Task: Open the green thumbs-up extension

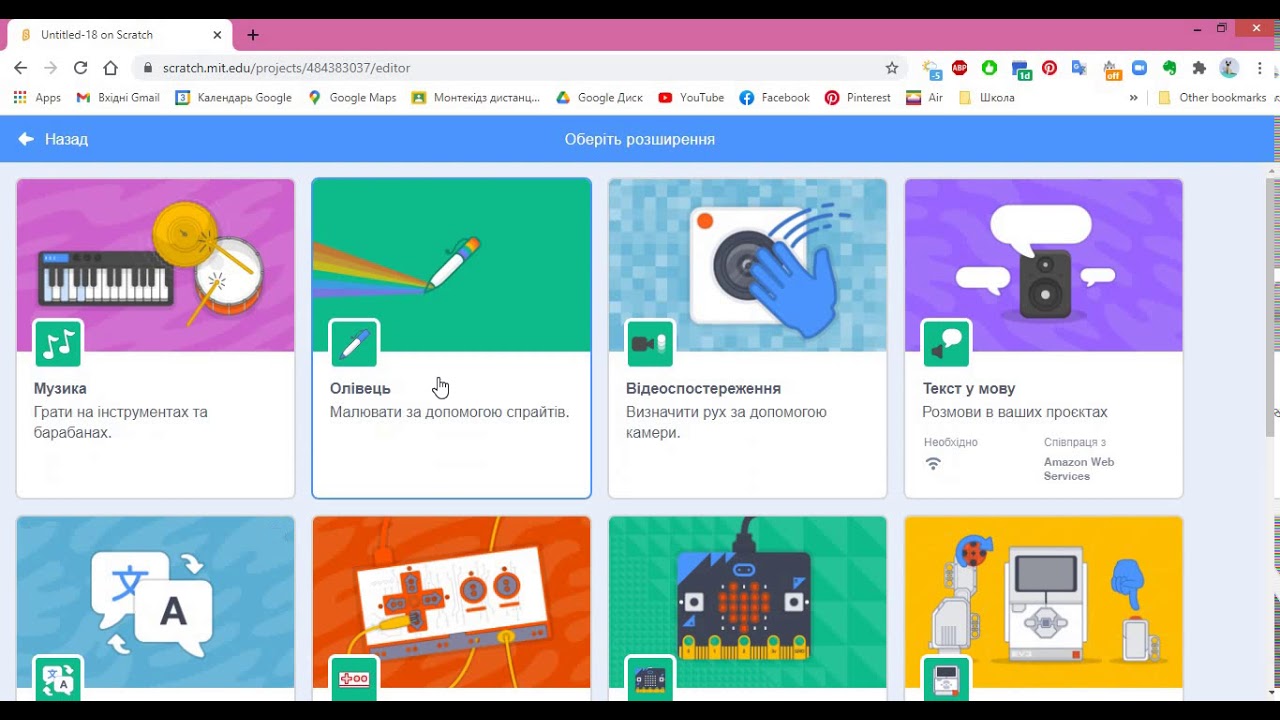Action: coord(989,68)
